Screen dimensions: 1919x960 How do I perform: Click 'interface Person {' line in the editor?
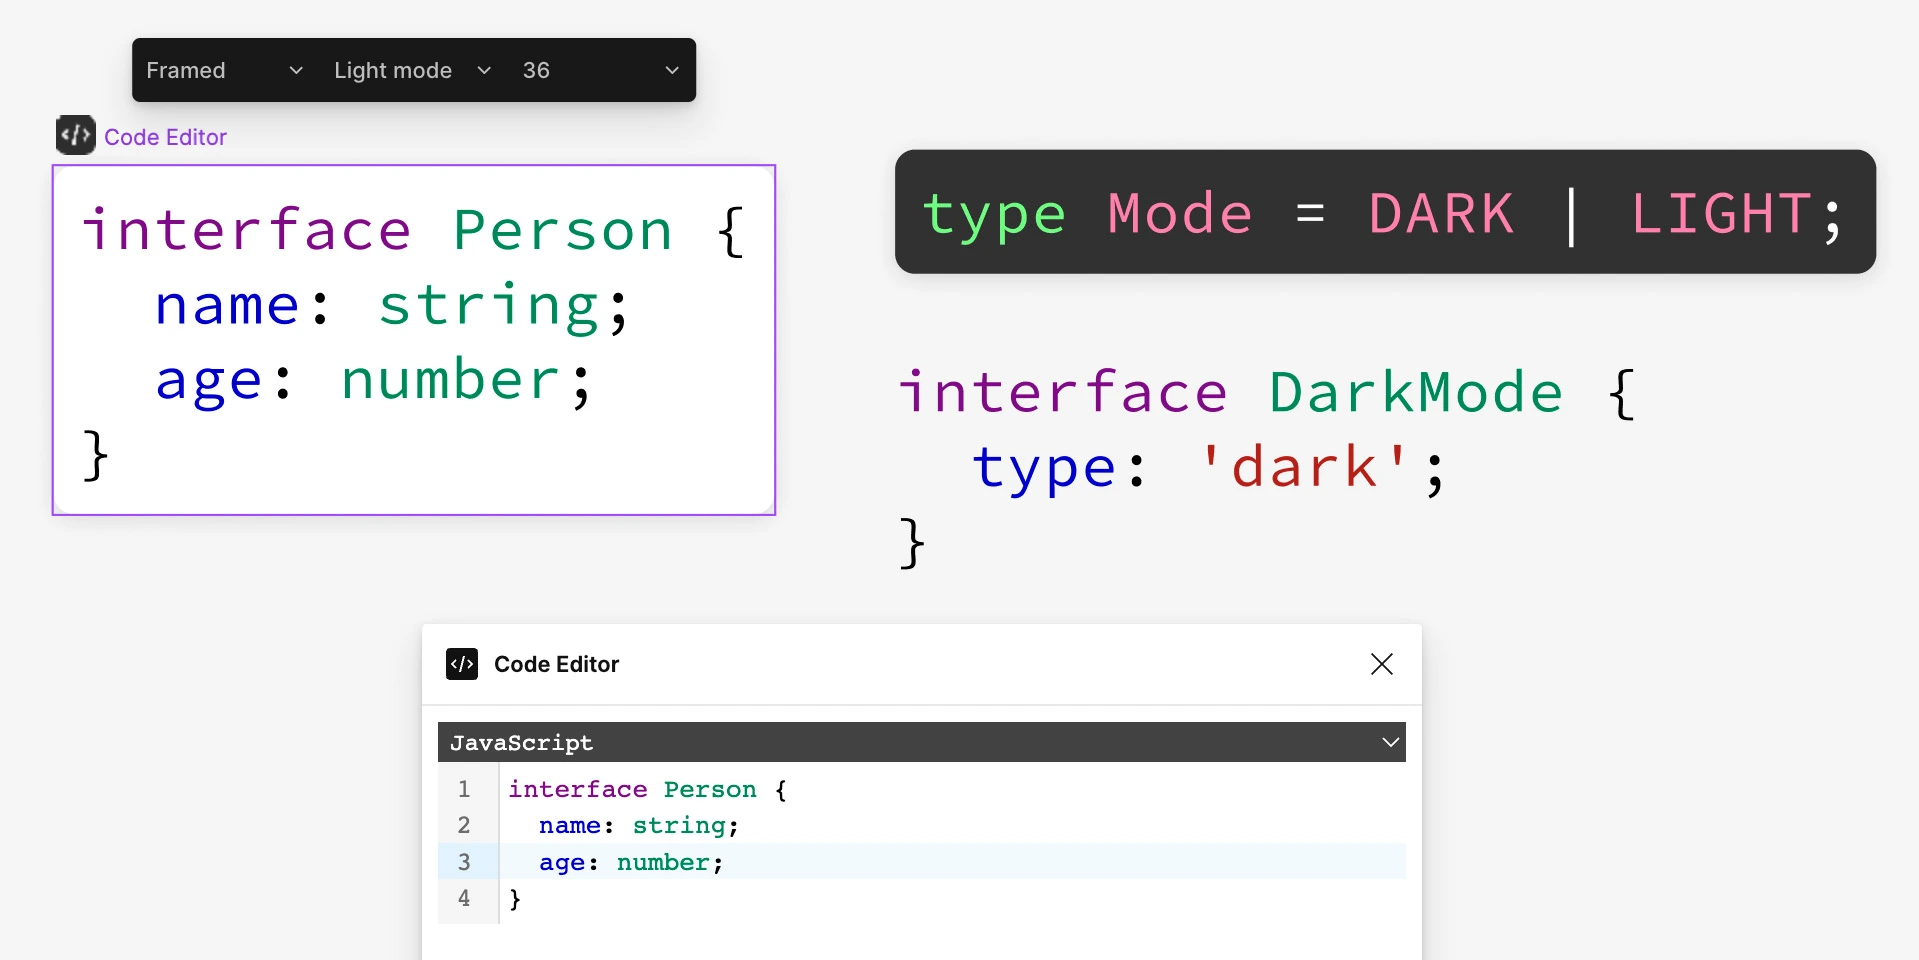click(648, 789)
